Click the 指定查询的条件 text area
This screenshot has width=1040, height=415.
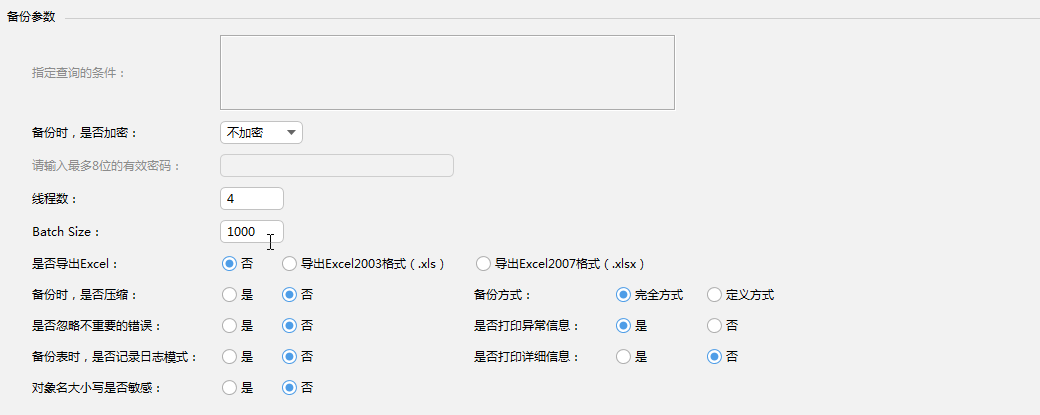coord(447,72)
